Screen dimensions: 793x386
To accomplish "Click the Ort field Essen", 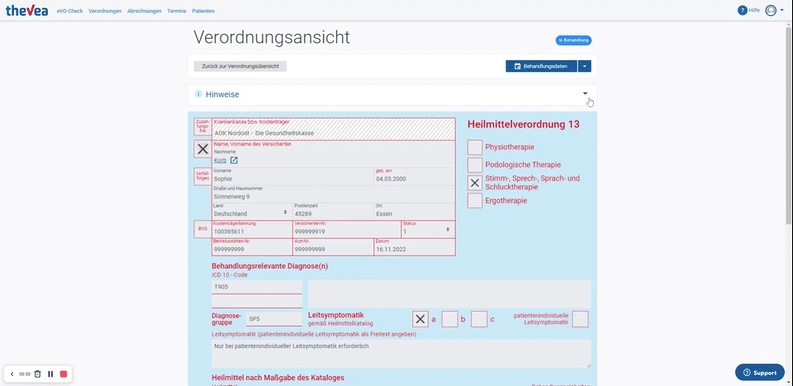I will point(414,211).
